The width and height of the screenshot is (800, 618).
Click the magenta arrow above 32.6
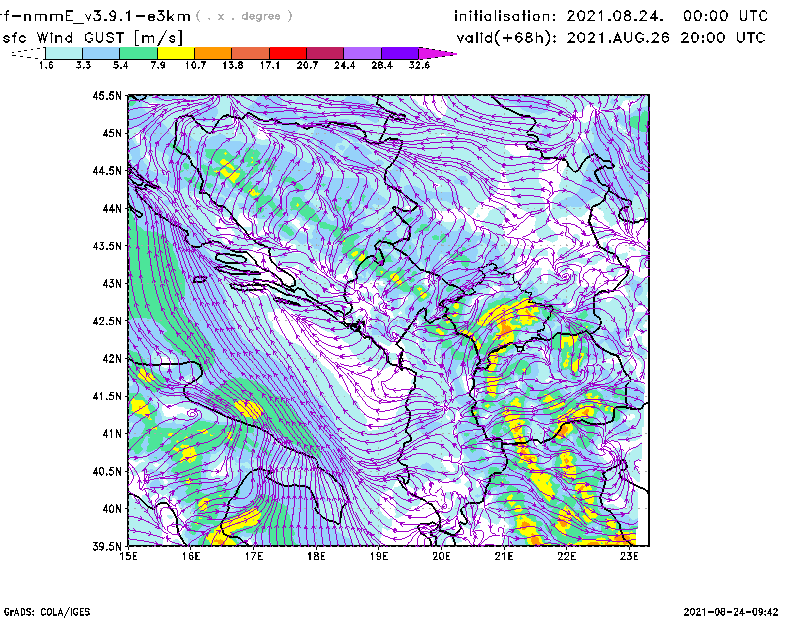pyautogui.click(x=437, y=53)
